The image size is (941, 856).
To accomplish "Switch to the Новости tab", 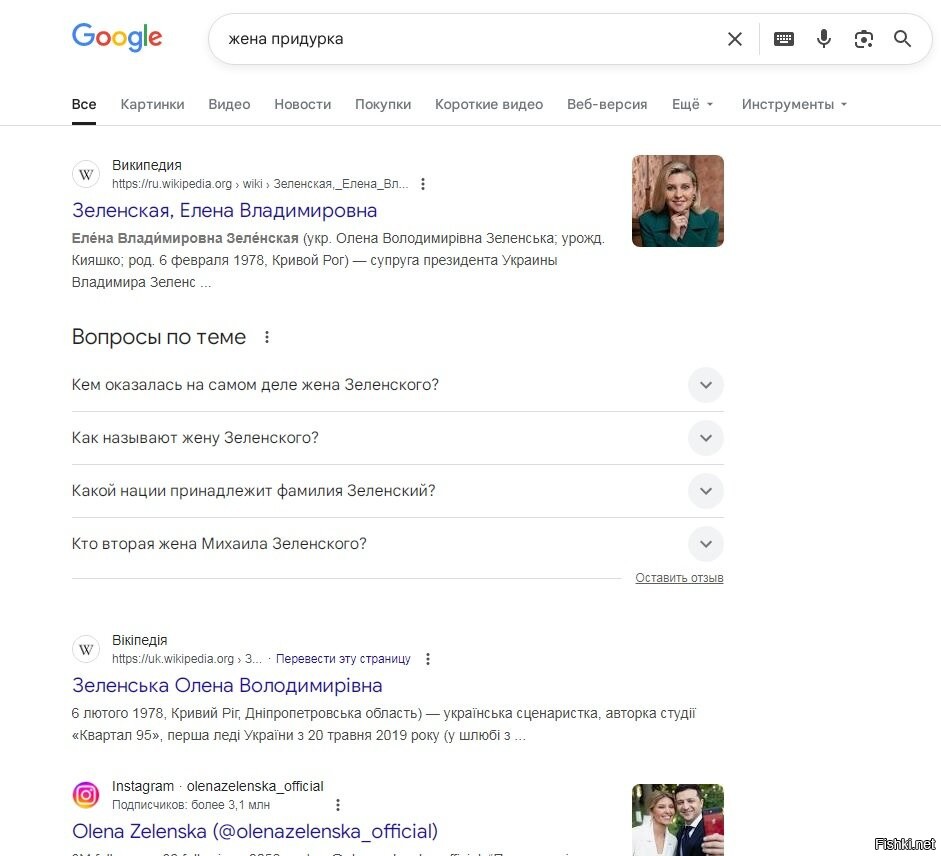I will point(302,104).
